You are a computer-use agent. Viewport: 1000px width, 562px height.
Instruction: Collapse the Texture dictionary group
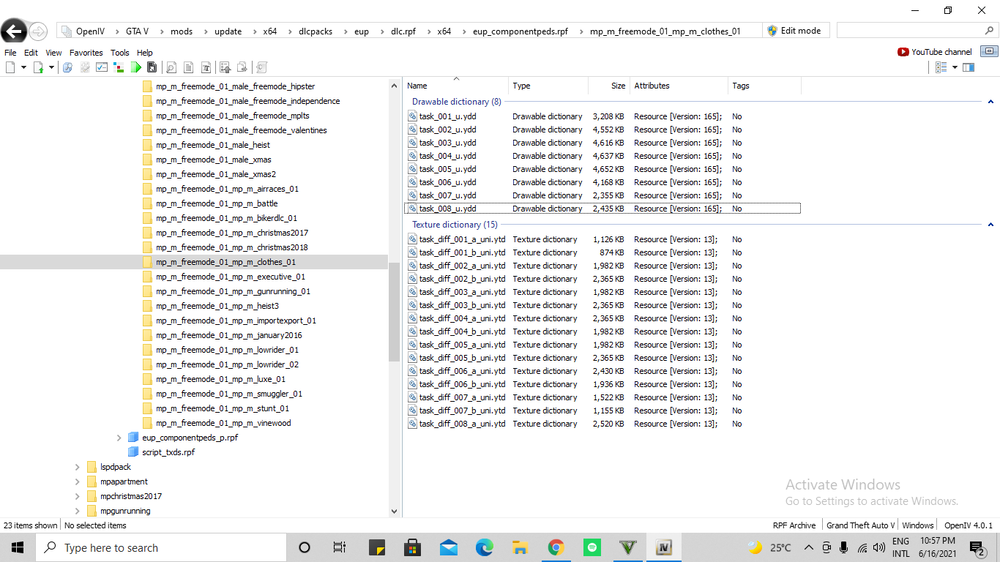pos(990,225)
